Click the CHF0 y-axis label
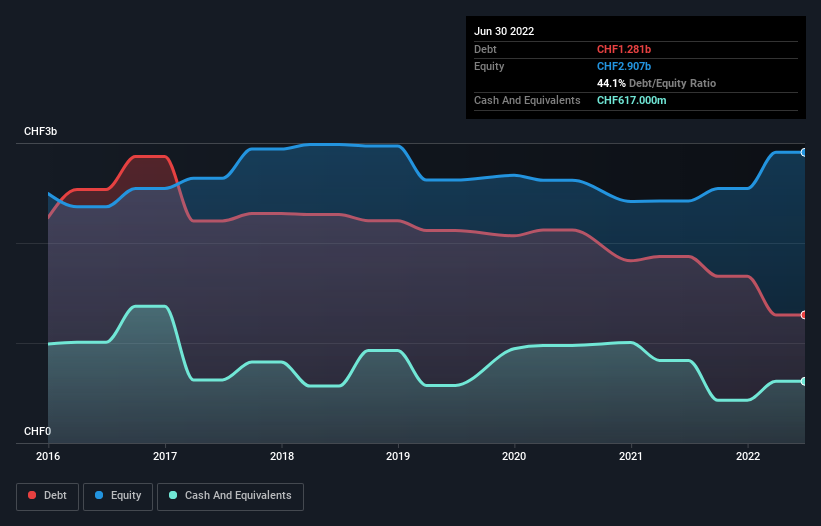The width and height of the screenshot is (821, 526). coord(38,431)
